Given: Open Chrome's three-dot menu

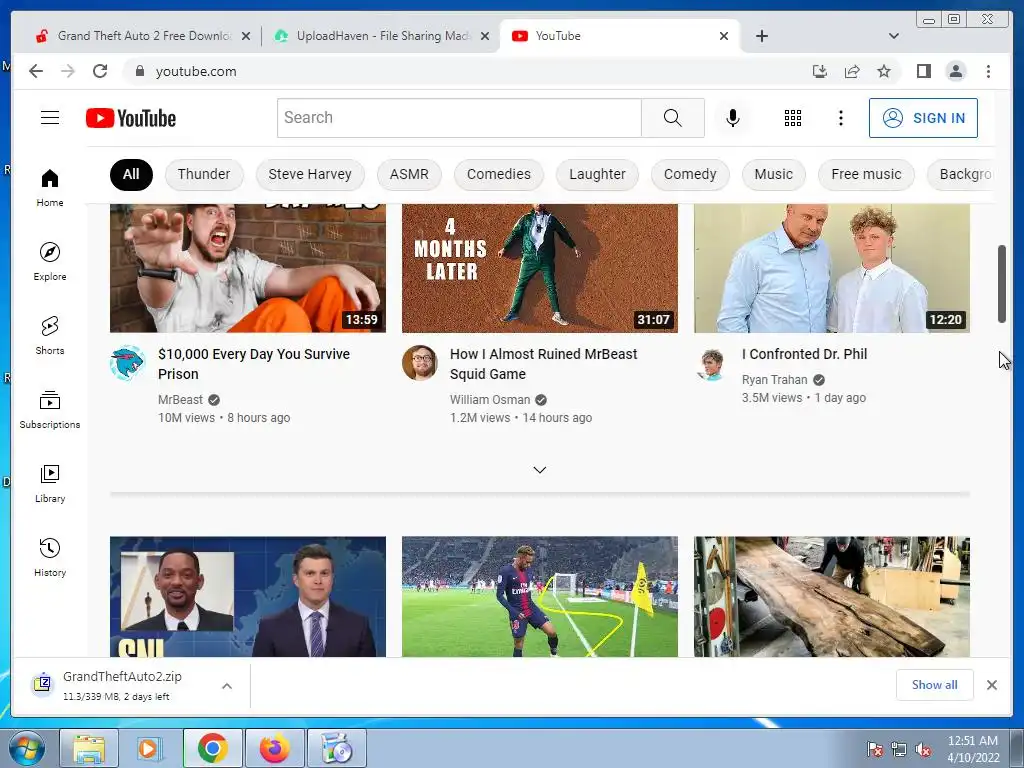Looking at the screenshot, I should [988, 71].
